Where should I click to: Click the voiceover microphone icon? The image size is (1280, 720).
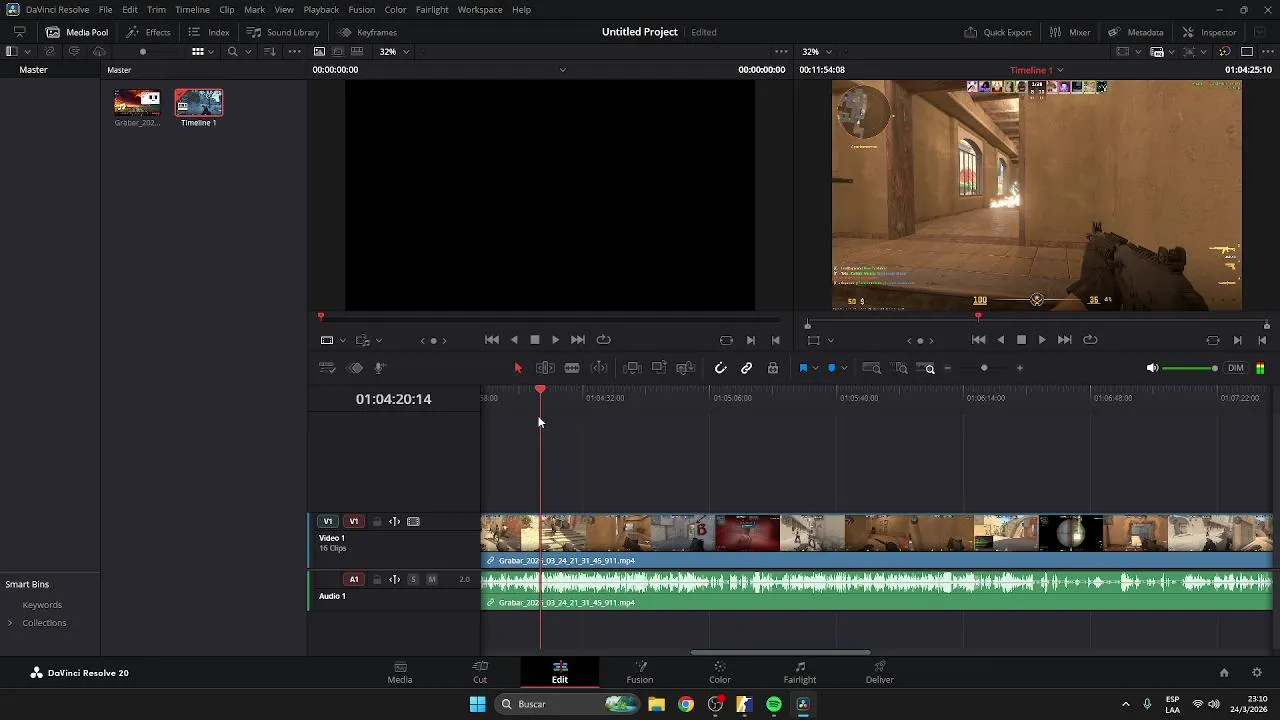pyautogui.click(x=380, y=368)
